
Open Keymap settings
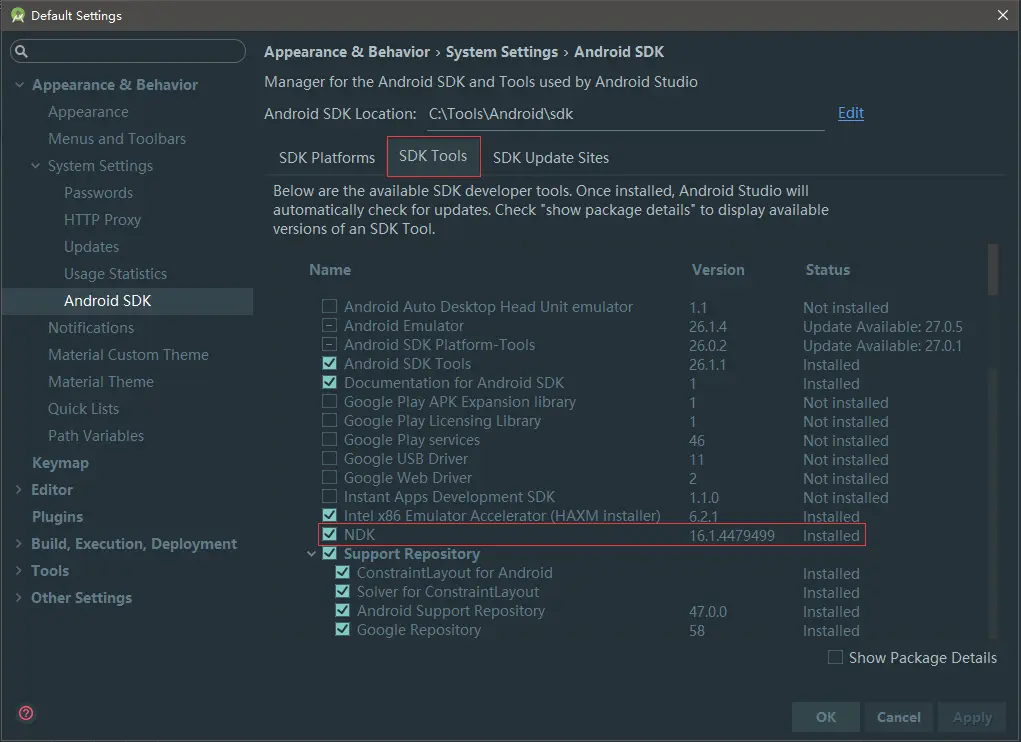[61, 463]
